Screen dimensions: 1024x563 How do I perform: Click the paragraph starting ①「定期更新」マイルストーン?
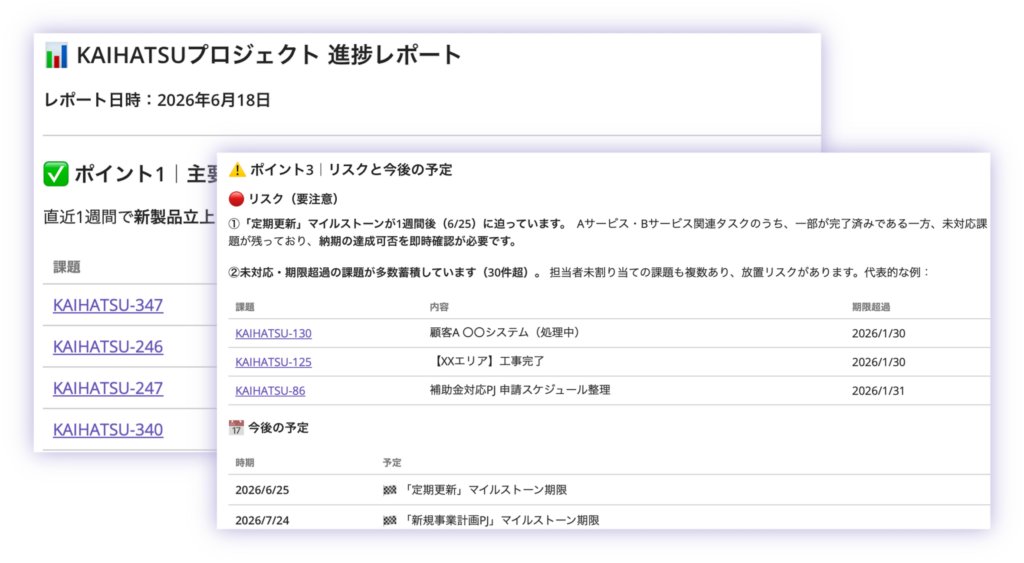pyautogui.click(x=607, y=233)
